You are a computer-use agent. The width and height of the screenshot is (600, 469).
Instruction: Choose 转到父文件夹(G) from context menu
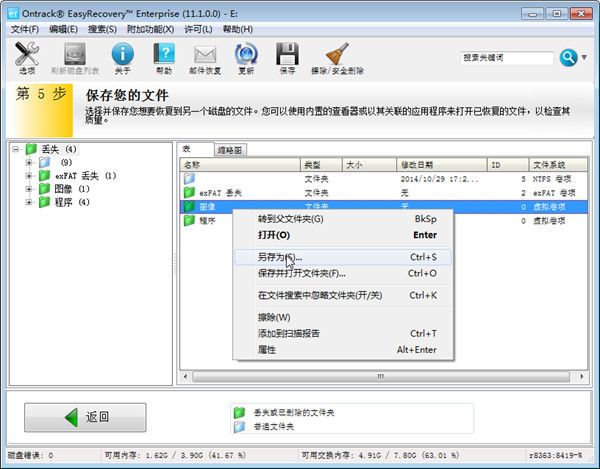[x=343, y=219]
